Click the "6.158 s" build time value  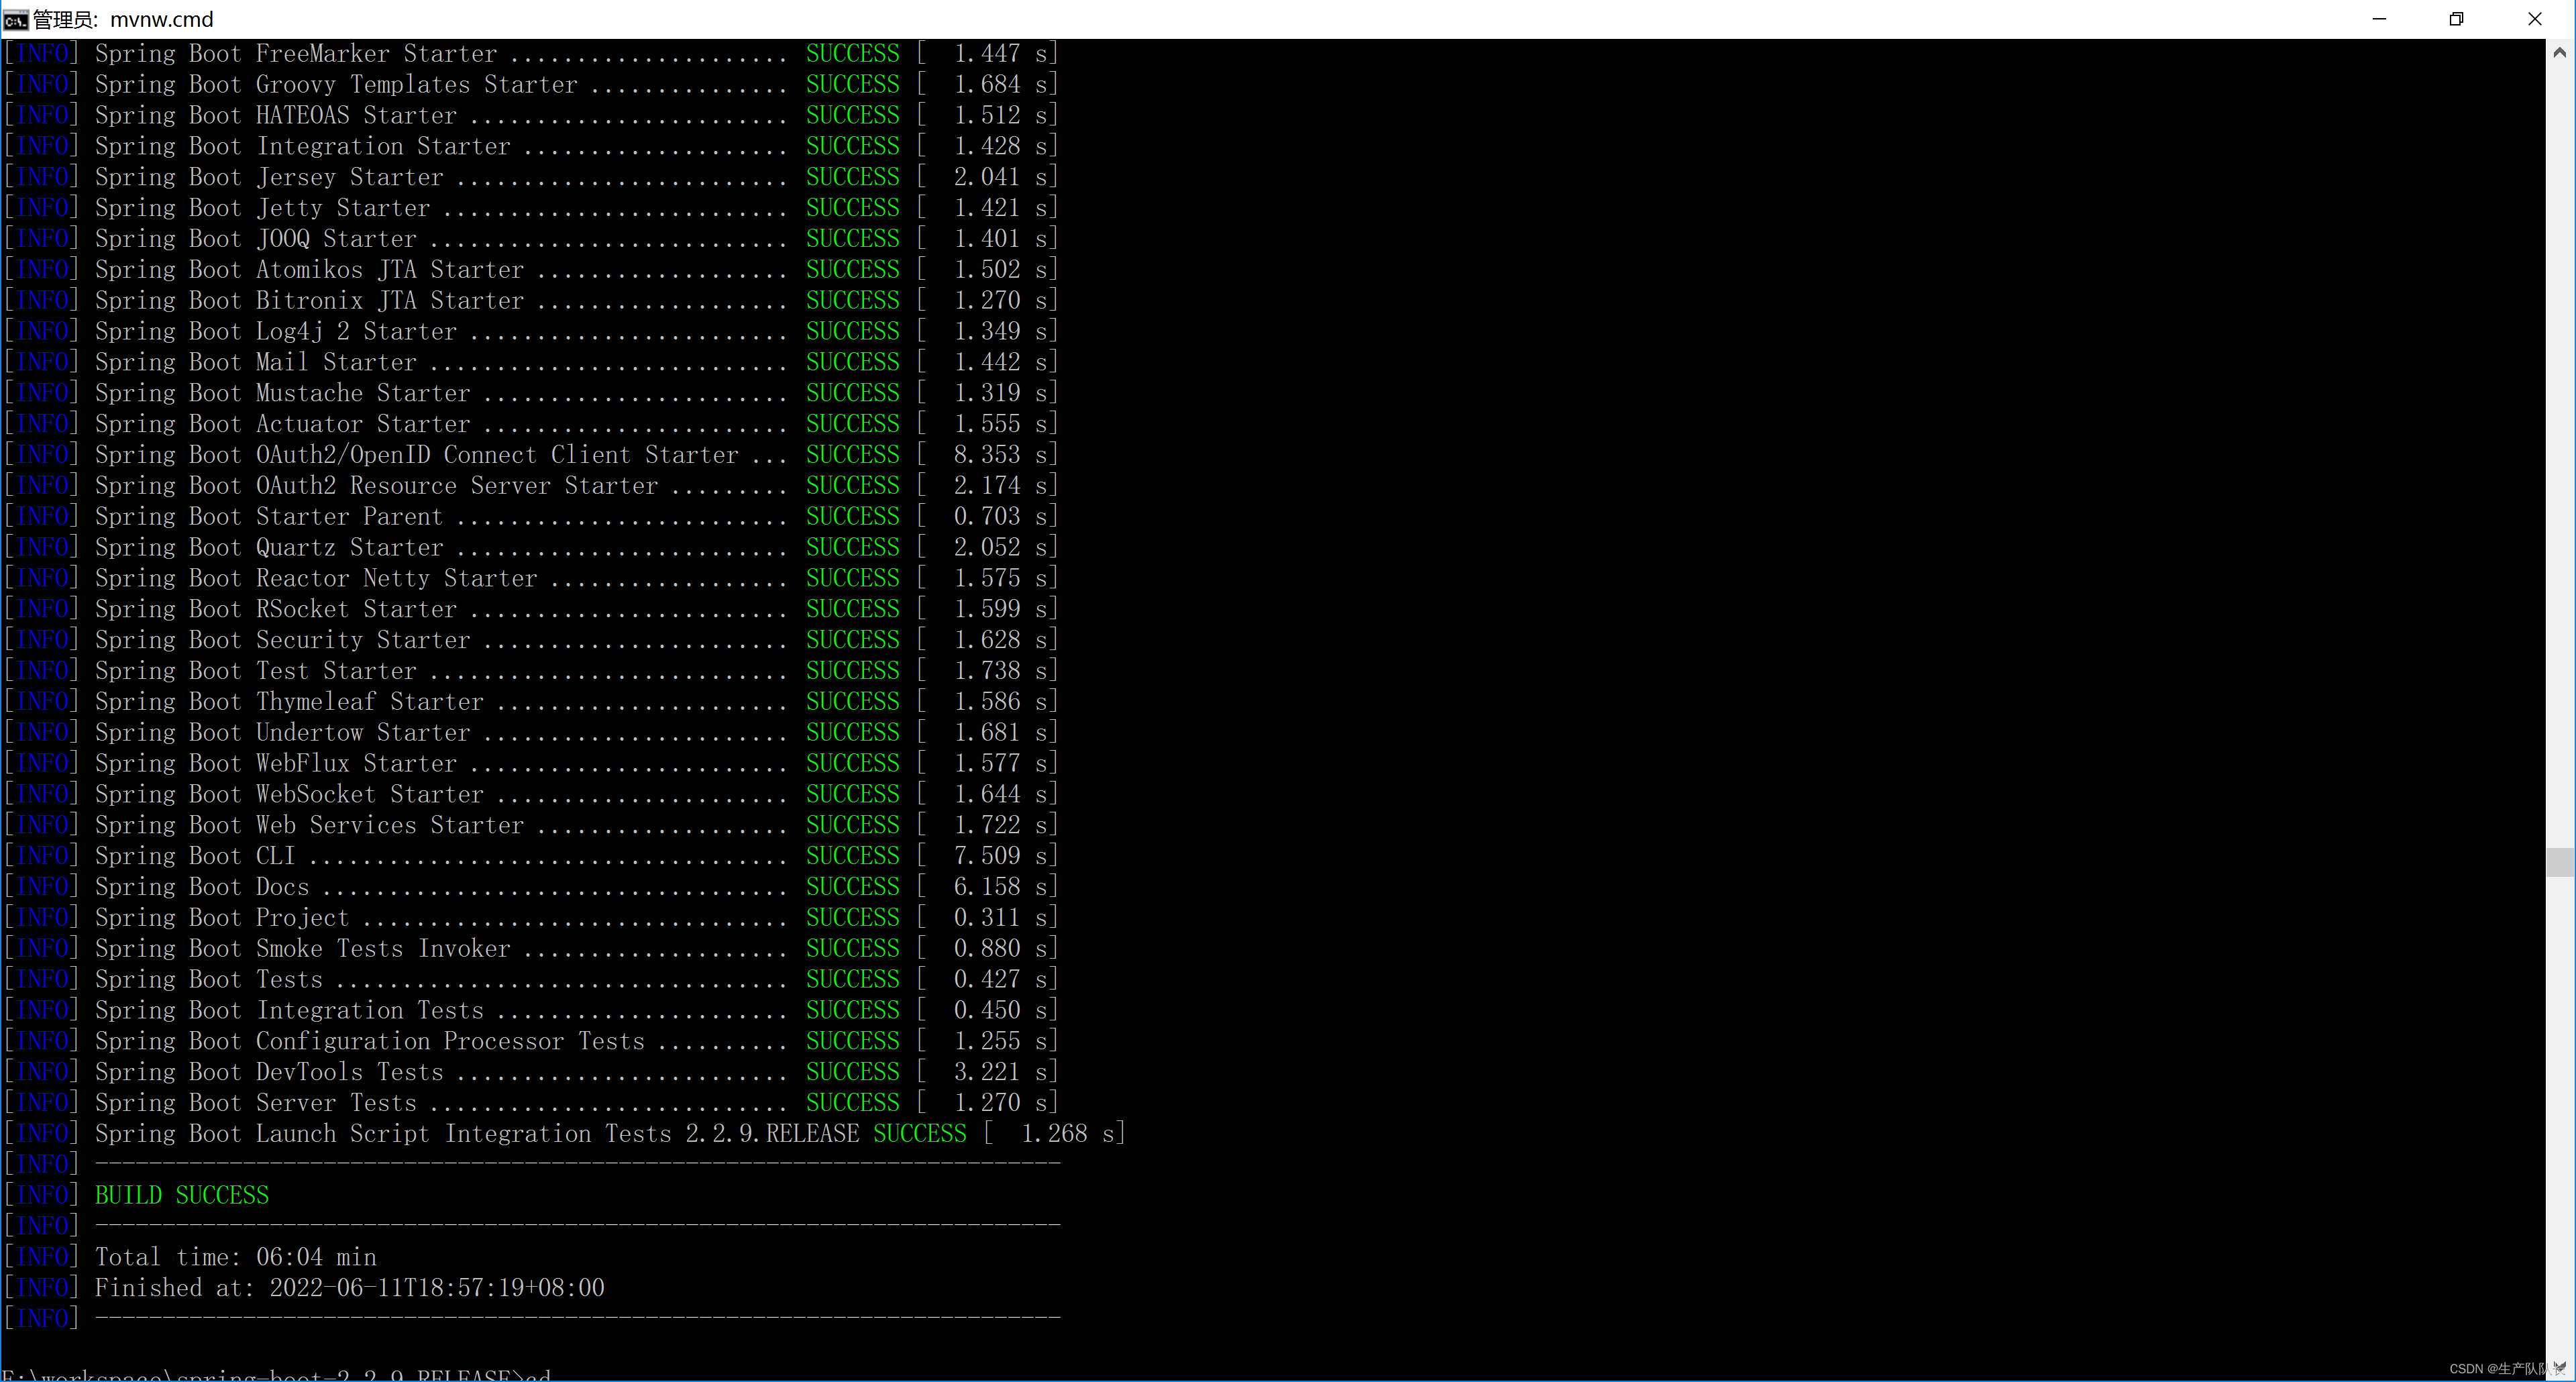(1000, 887)
